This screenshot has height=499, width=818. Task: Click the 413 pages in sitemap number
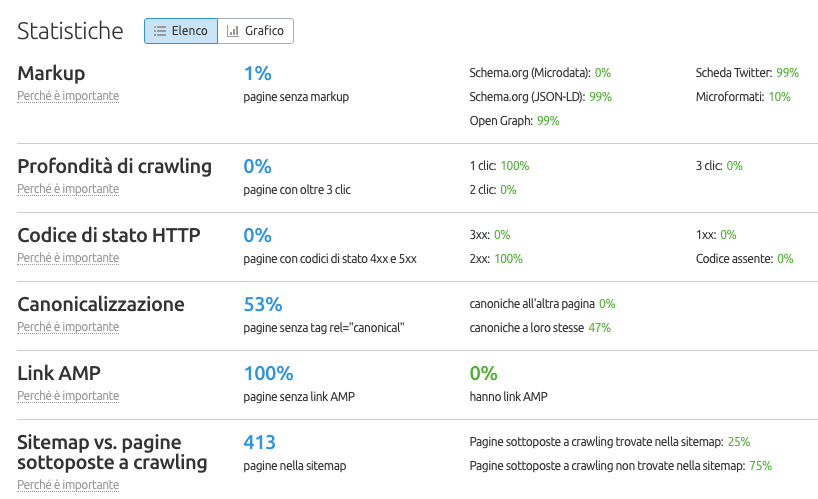pos(259,442)
